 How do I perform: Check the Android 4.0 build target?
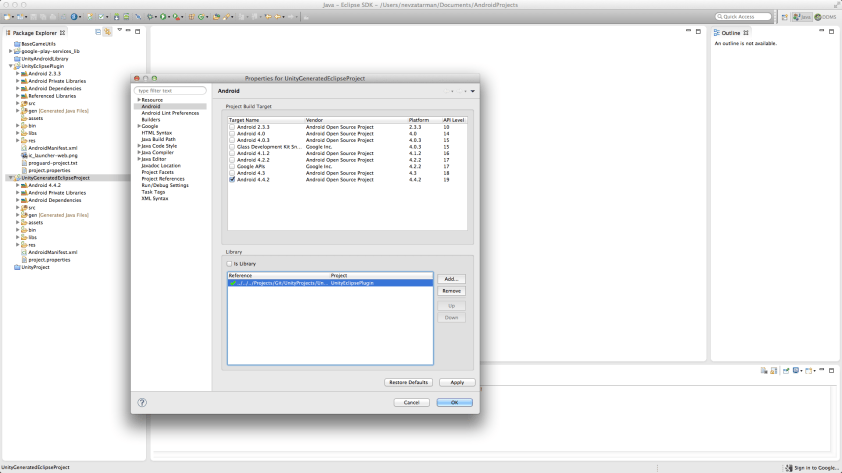(x=232, y=134)
